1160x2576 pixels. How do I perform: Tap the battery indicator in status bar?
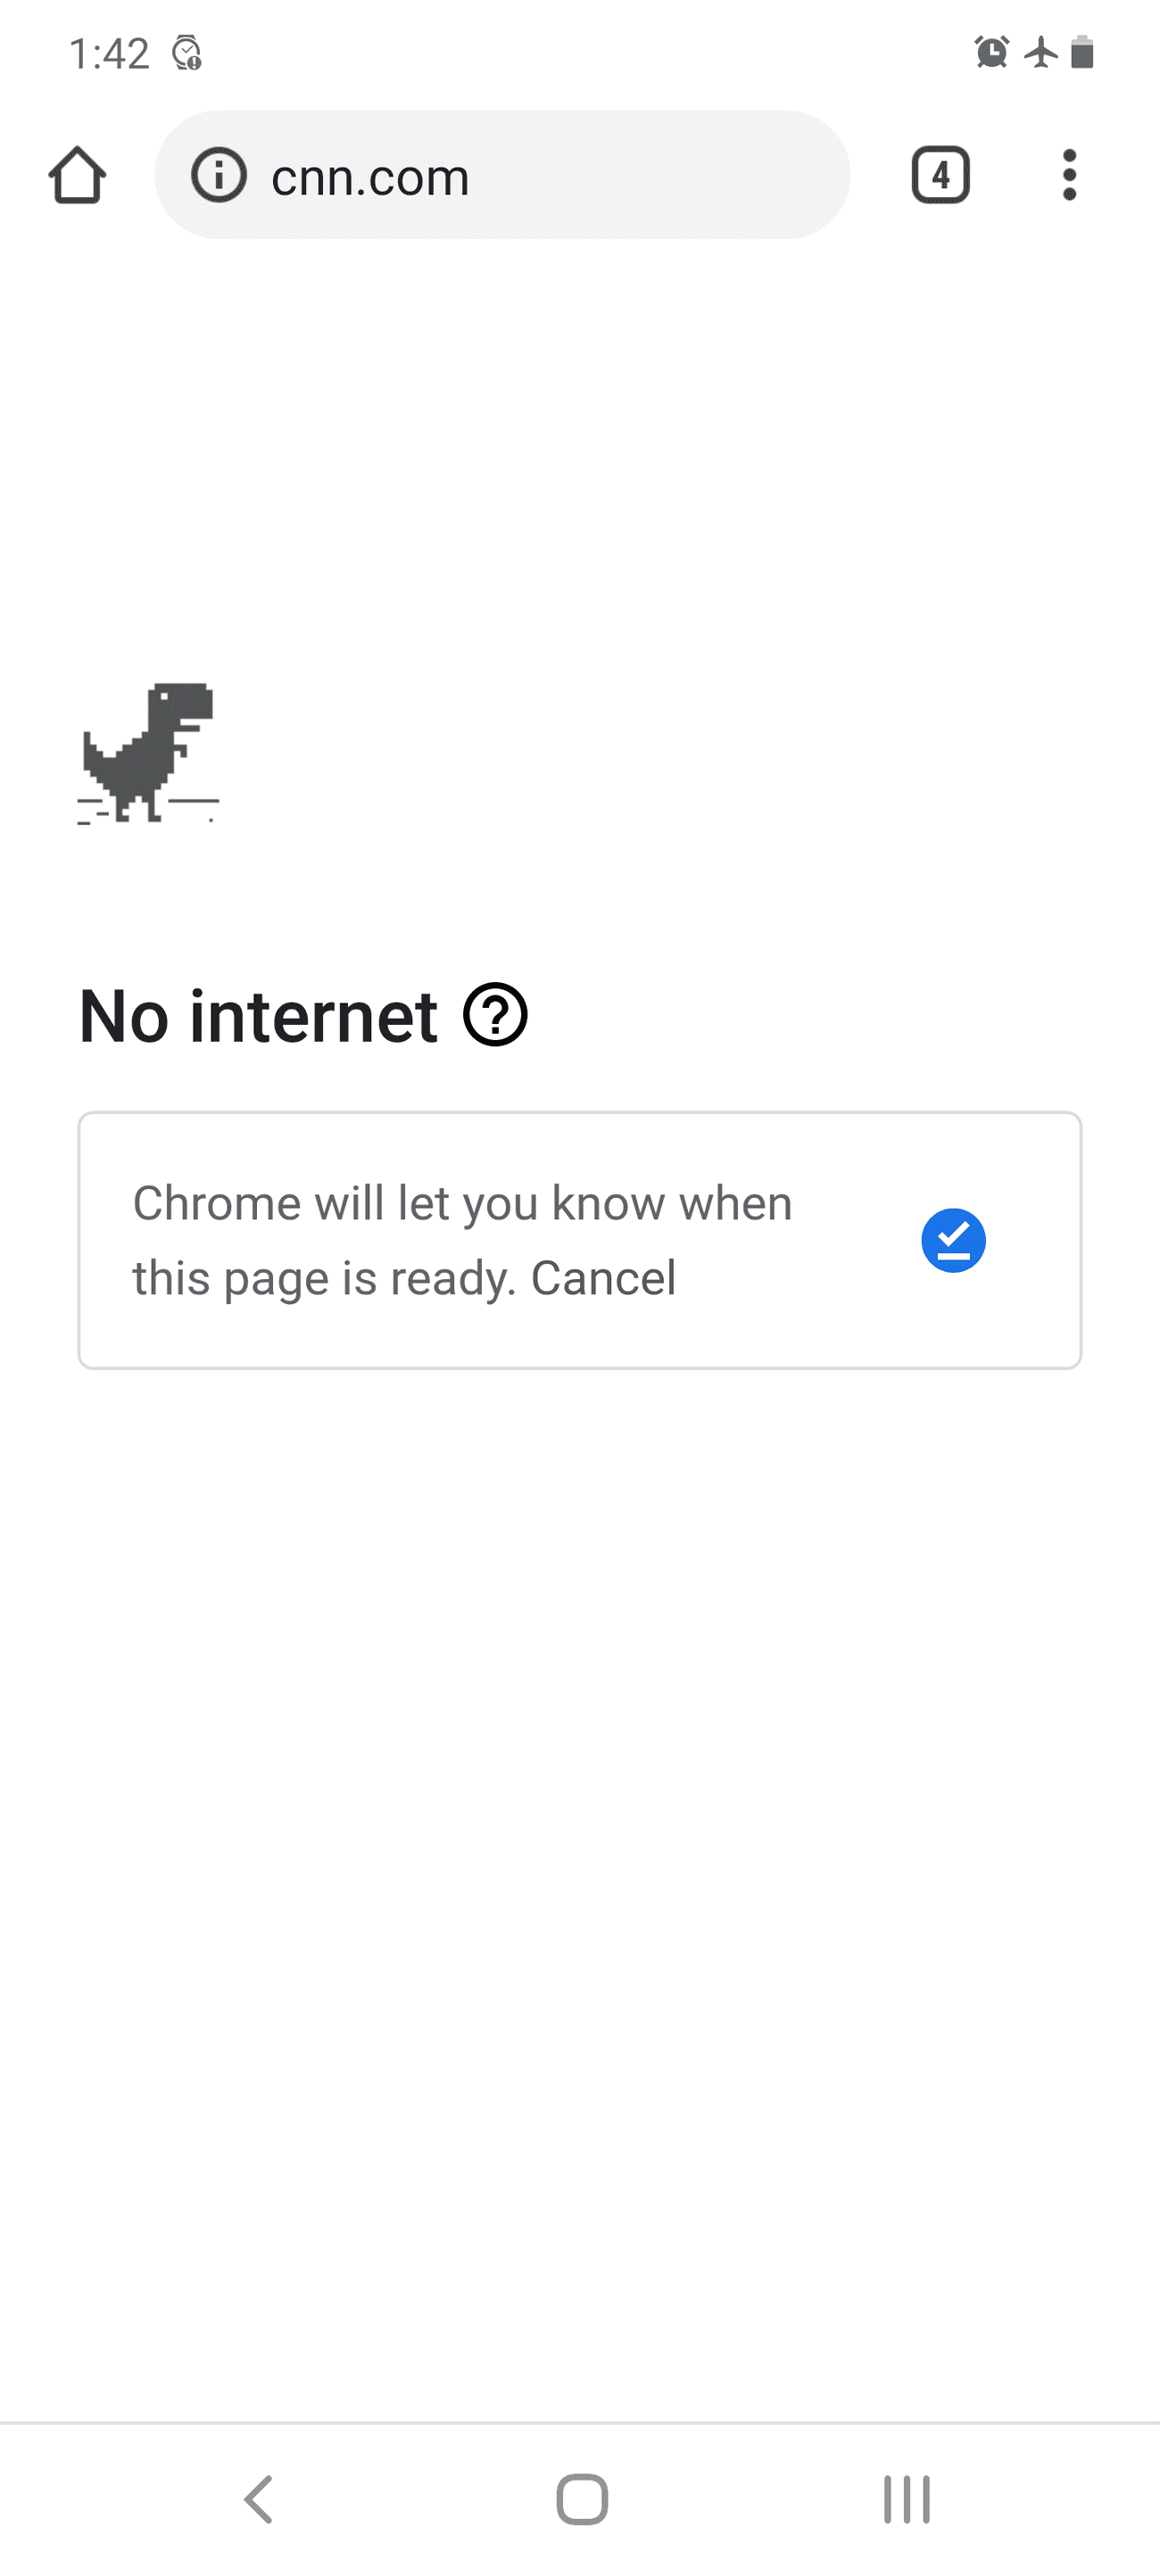point(1082,52)
